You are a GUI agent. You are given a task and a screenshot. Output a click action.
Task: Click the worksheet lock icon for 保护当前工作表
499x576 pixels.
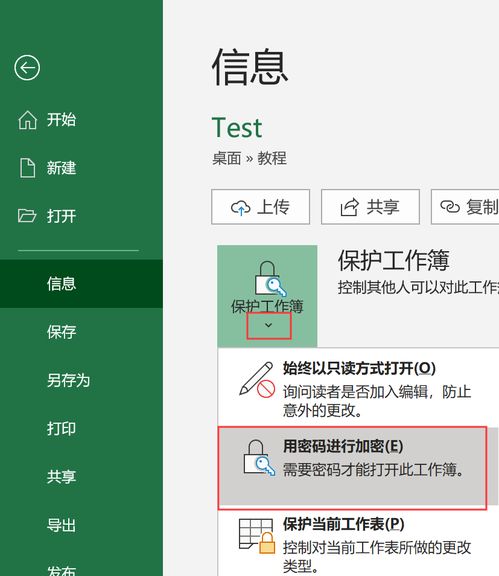pyautogui.click(x=256, y=536)
